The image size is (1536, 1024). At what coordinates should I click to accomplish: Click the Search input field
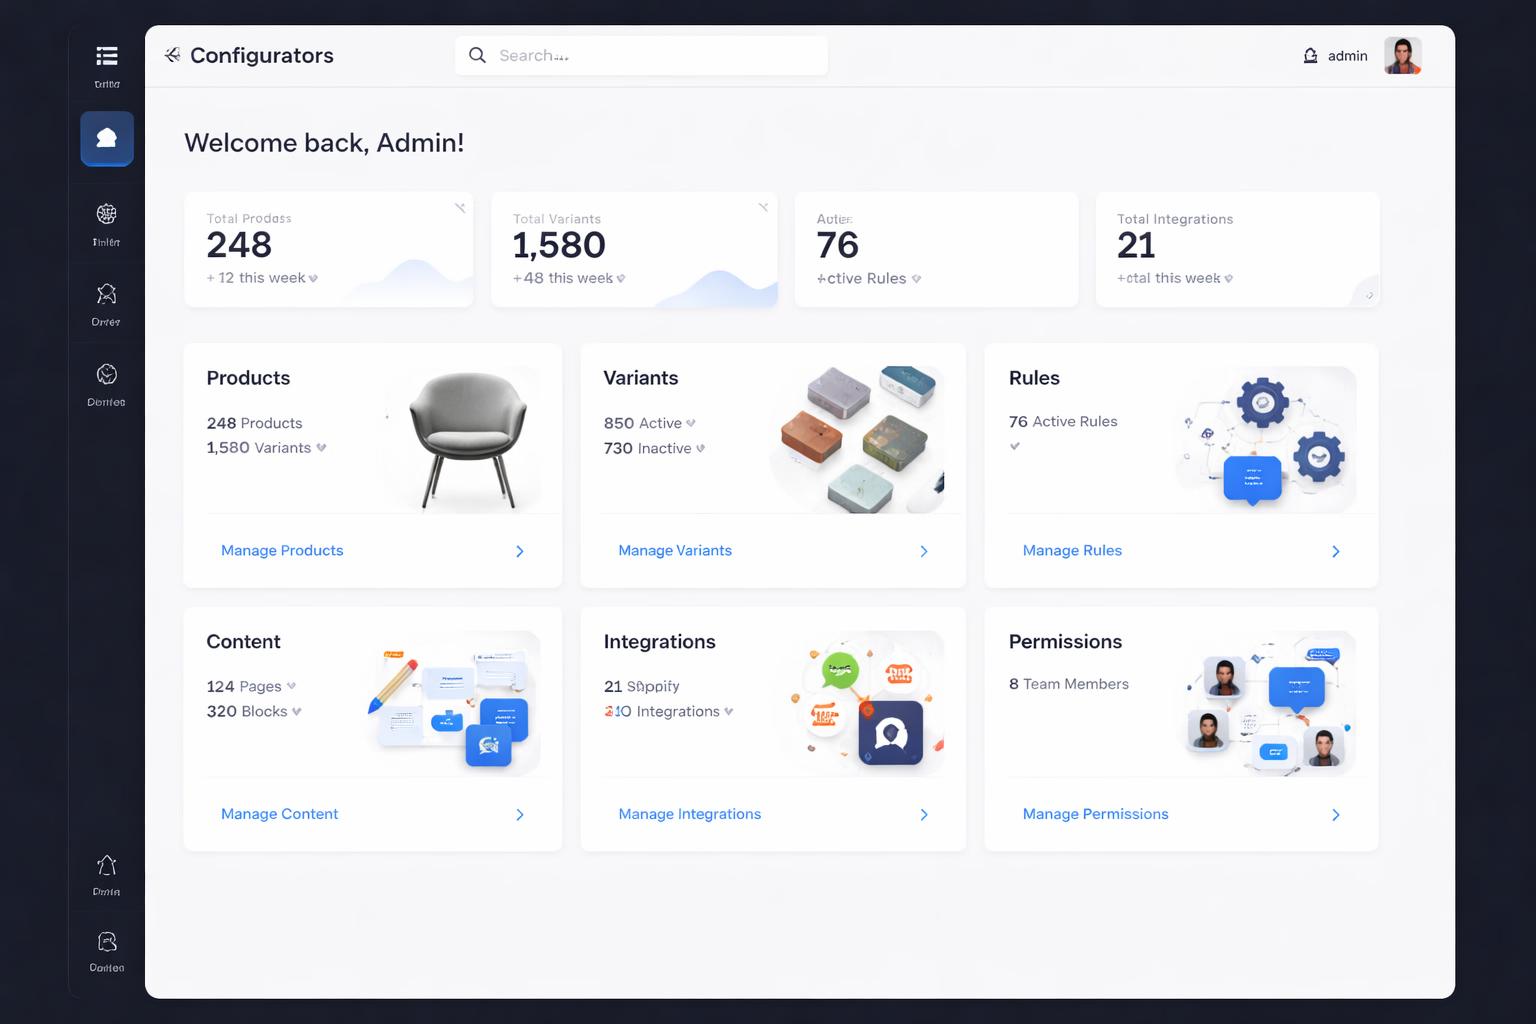click(x=641, y=55)
